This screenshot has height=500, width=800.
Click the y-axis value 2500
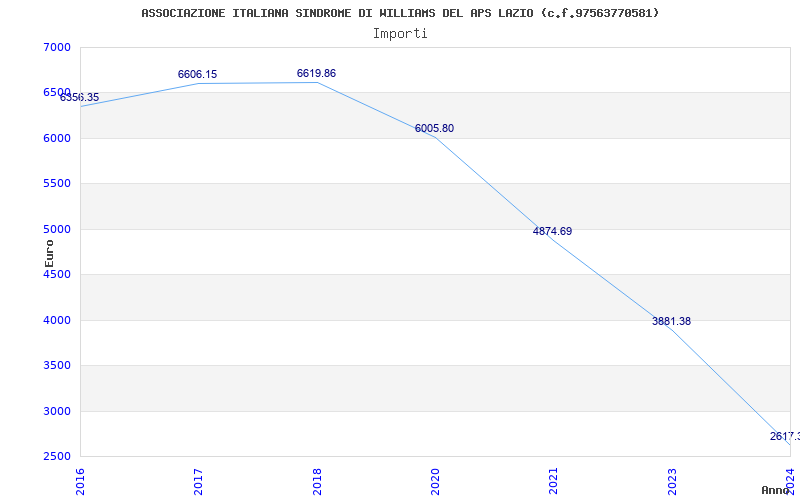pyautogui.click(x=57, y=457)
